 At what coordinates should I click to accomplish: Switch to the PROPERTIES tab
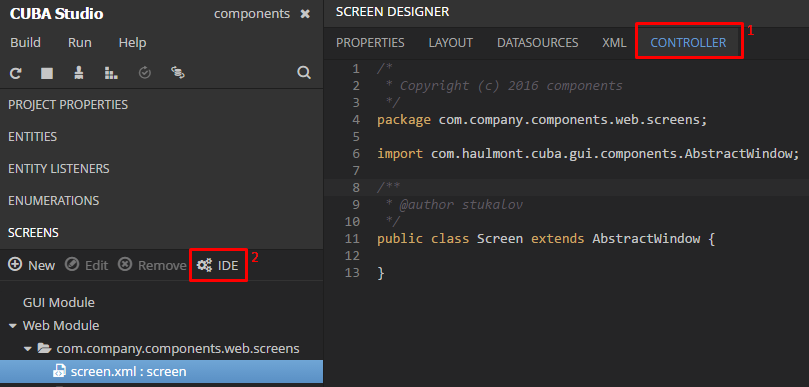[370, 43]
